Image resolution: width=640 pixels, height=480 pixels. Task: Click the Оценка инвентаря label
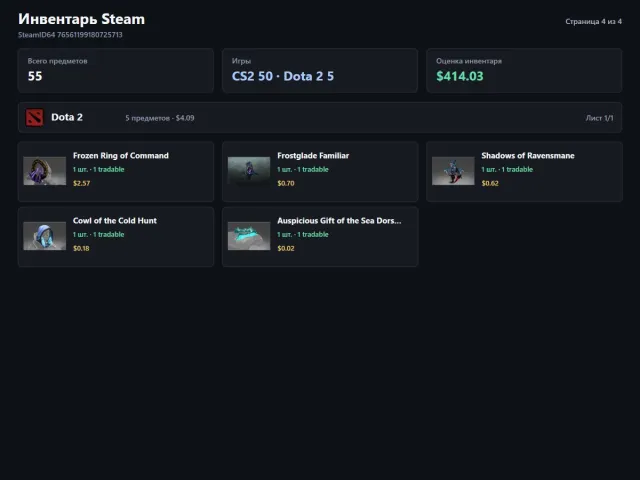click(469, 61)
